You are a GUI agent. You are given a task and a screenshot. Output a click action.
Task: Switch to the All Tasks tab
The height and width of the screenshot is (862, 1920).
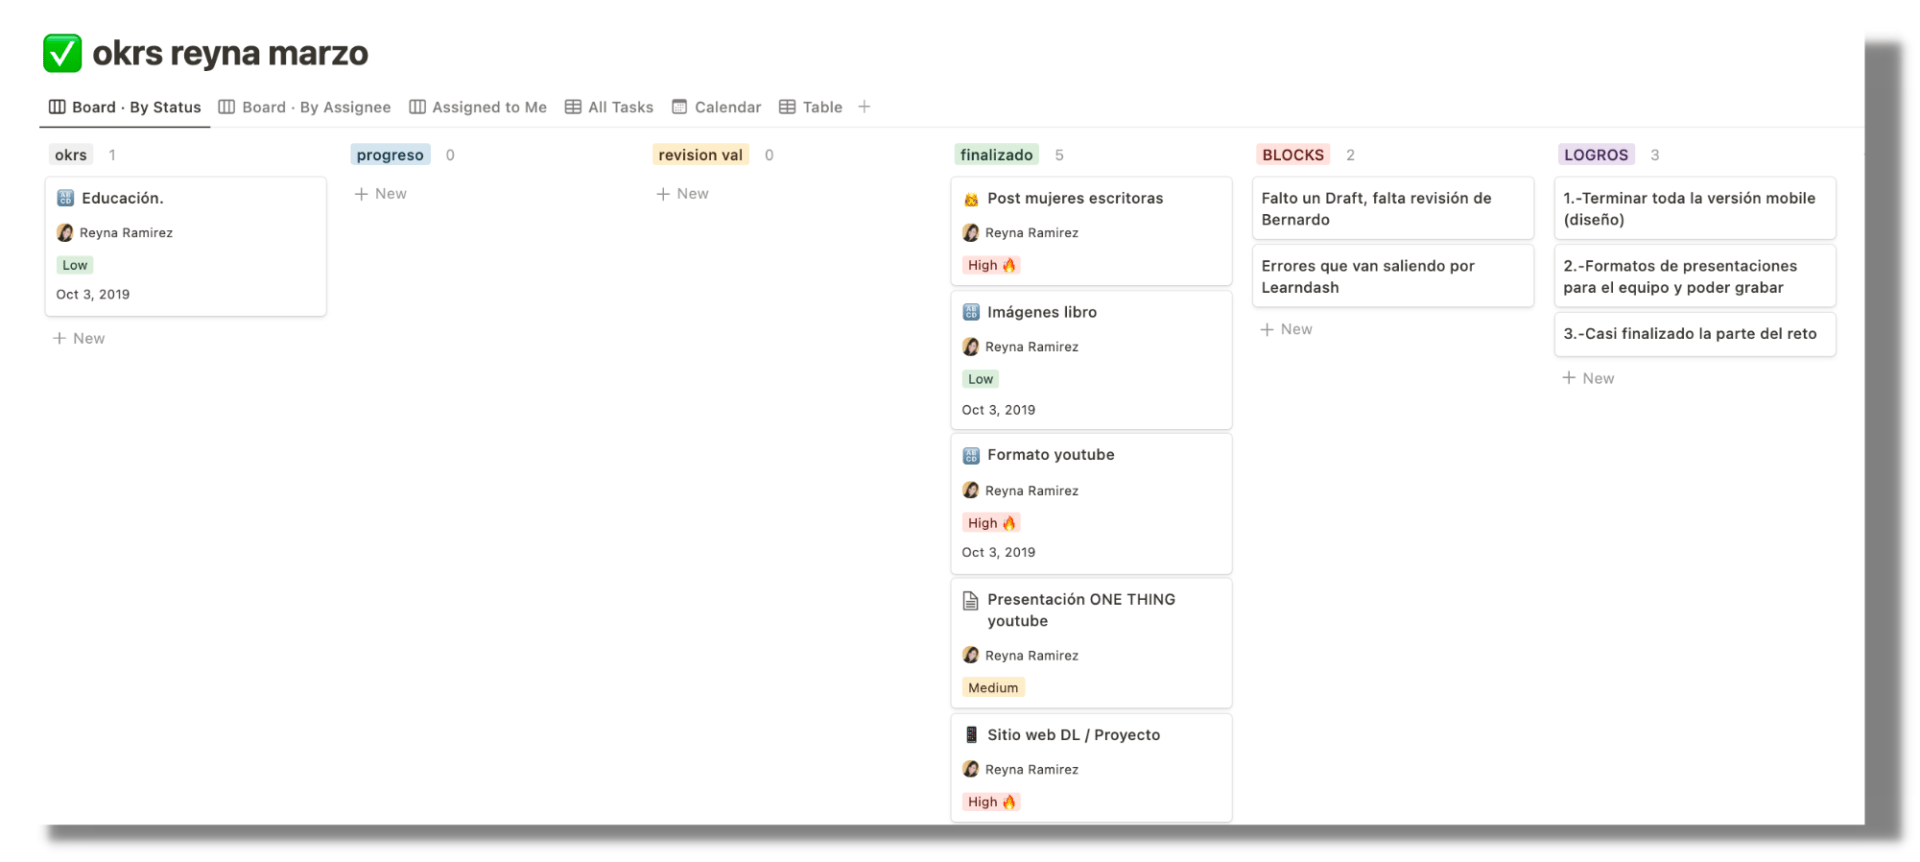pos(609,107)
